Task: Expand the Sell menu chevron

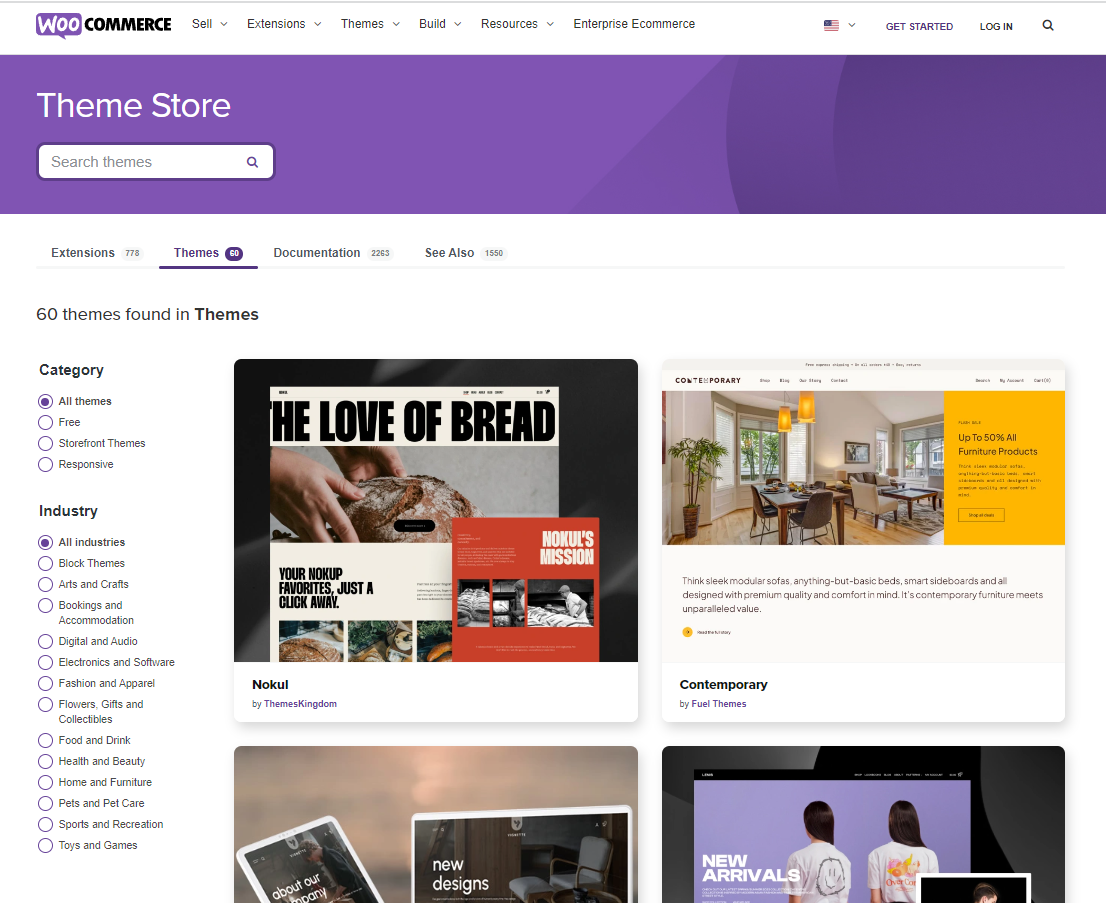Action: pos(224,24)
